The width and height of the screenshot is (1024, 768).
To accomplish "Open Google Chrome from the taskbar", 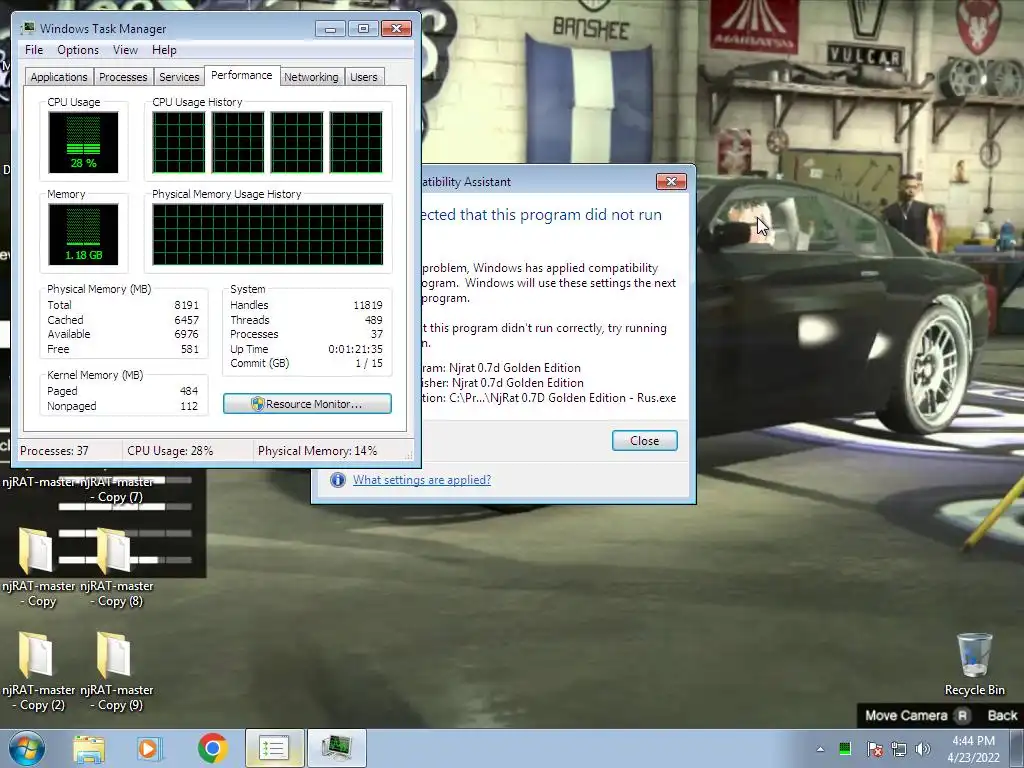I will point(212,748).
